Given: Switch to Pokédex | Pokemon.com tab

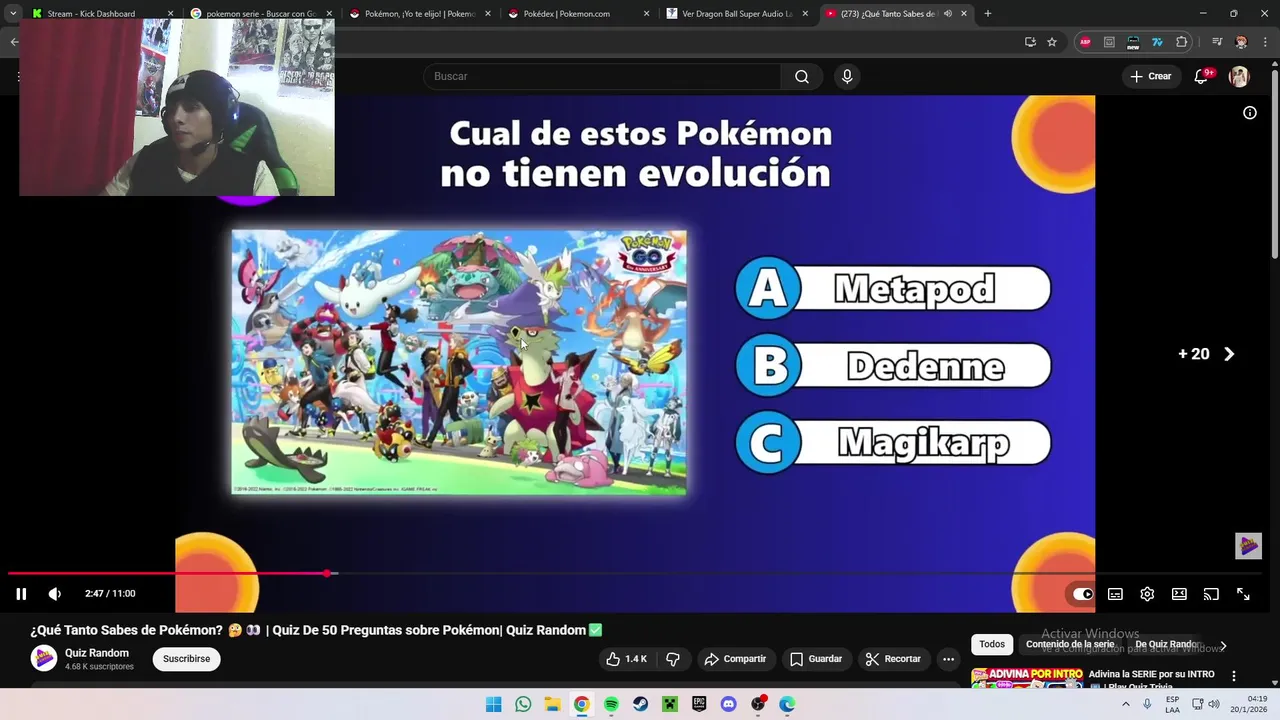Looking at the screenshot, I should point(578,14).
